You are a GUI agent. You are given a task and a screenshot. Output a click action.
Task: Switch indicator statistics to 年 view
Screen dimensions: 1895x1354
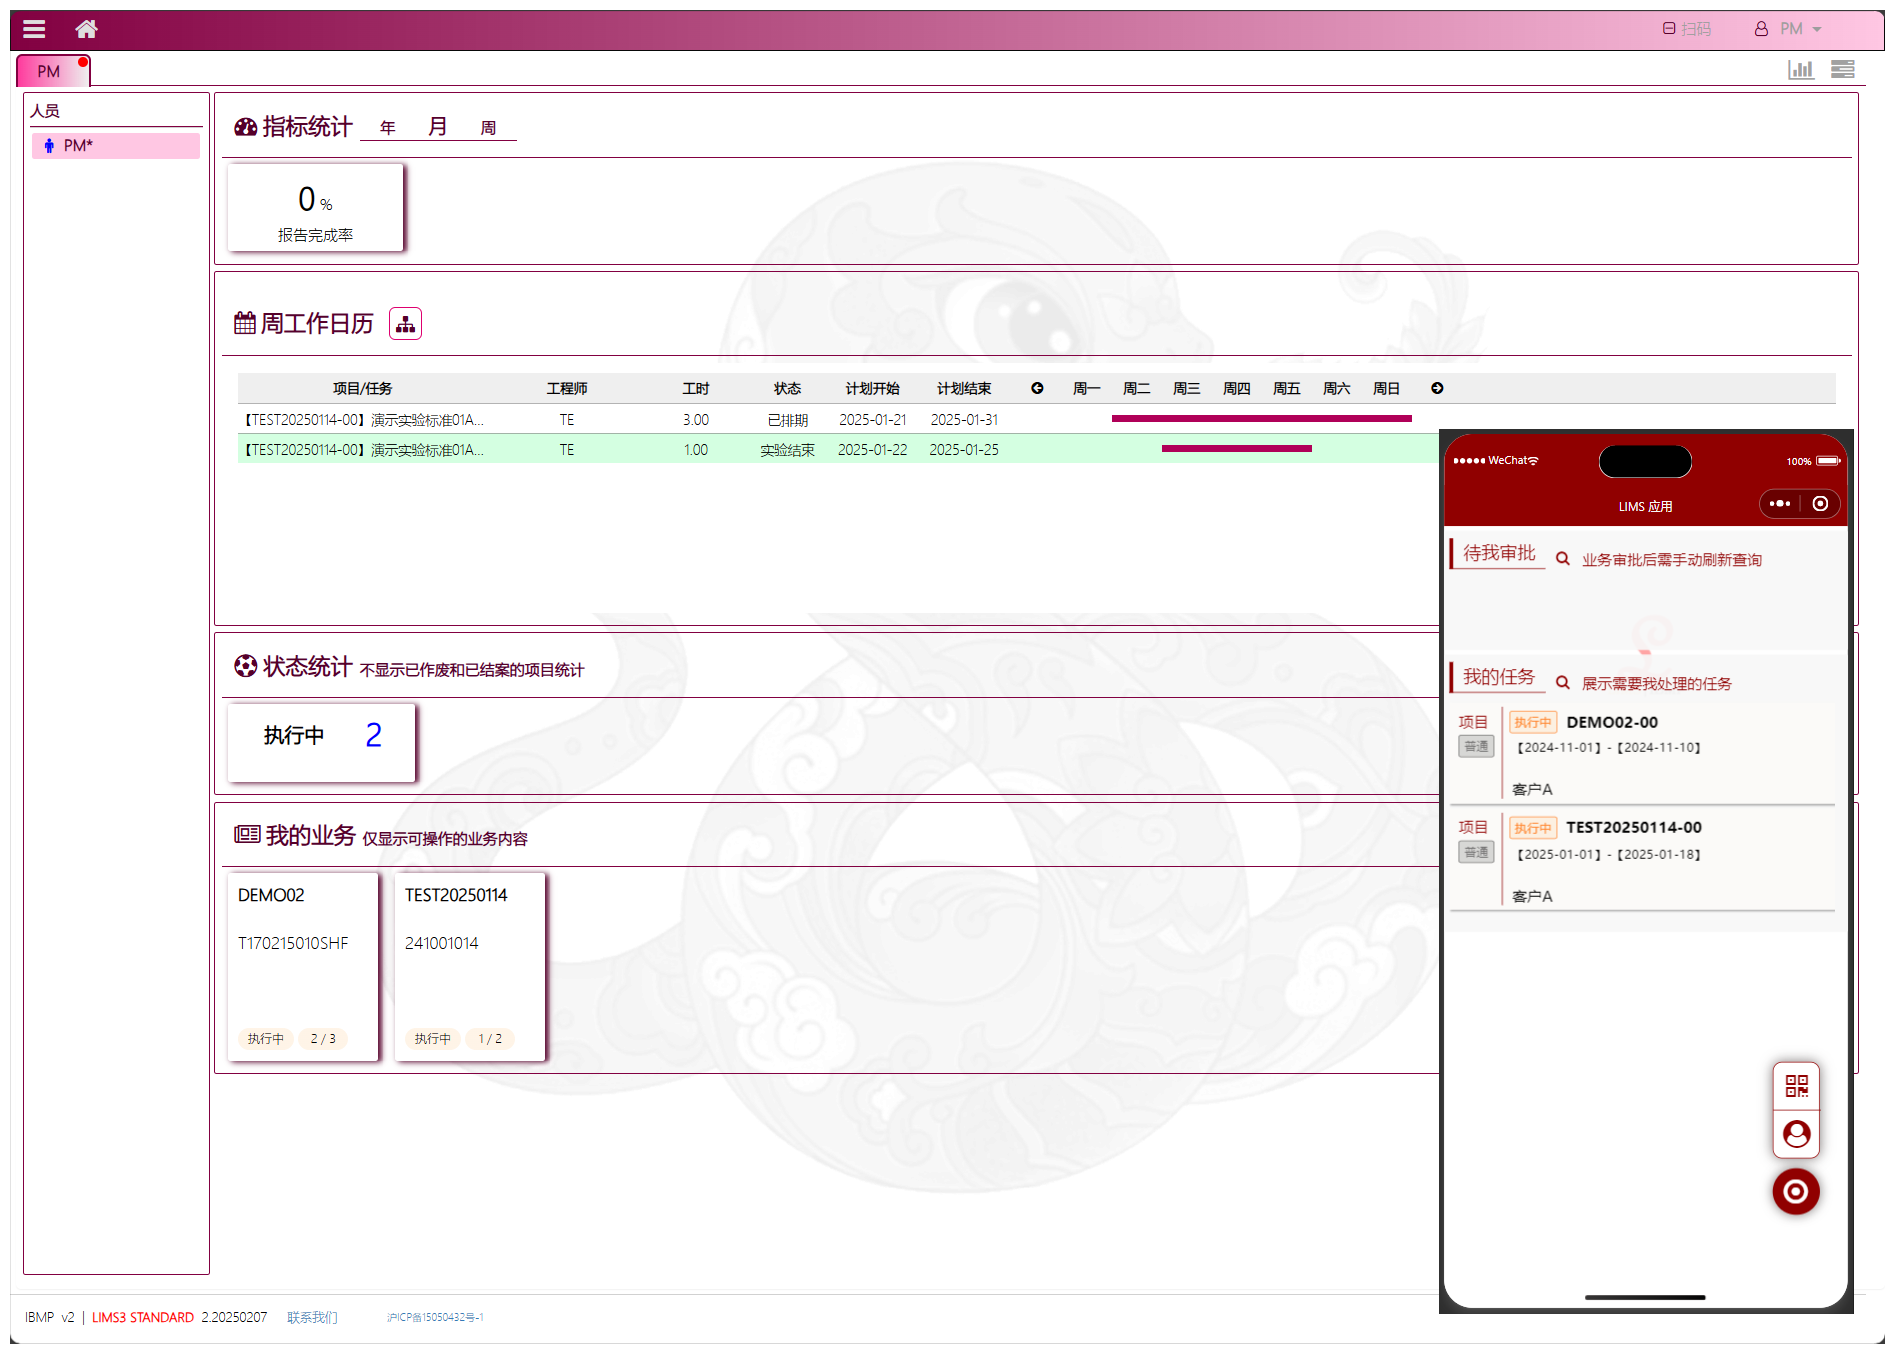[388, 128]
